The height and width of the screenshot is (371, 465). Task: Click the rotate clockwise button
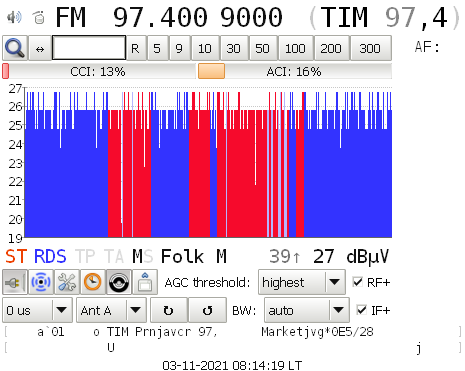point(169,310)
